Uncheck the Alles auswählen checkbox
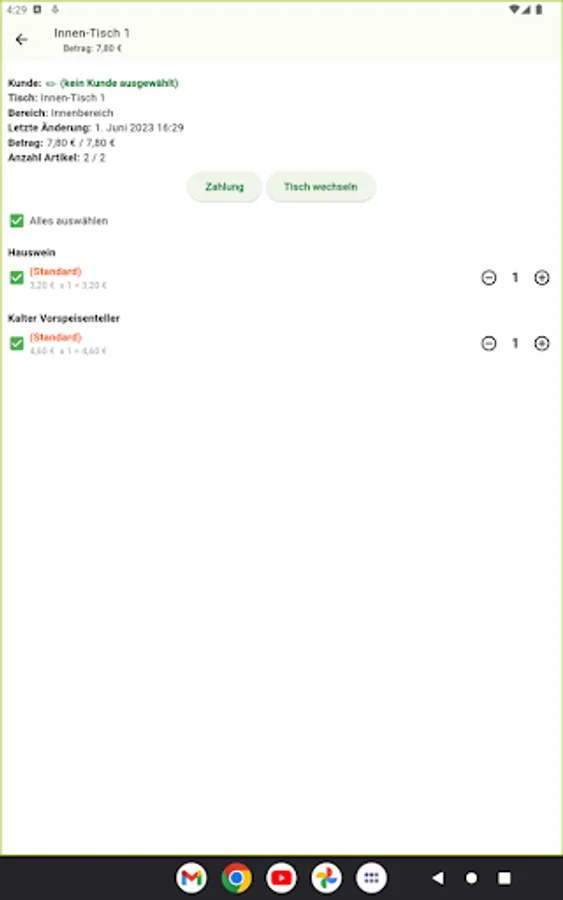563x900 pixels. coord(17,221)
